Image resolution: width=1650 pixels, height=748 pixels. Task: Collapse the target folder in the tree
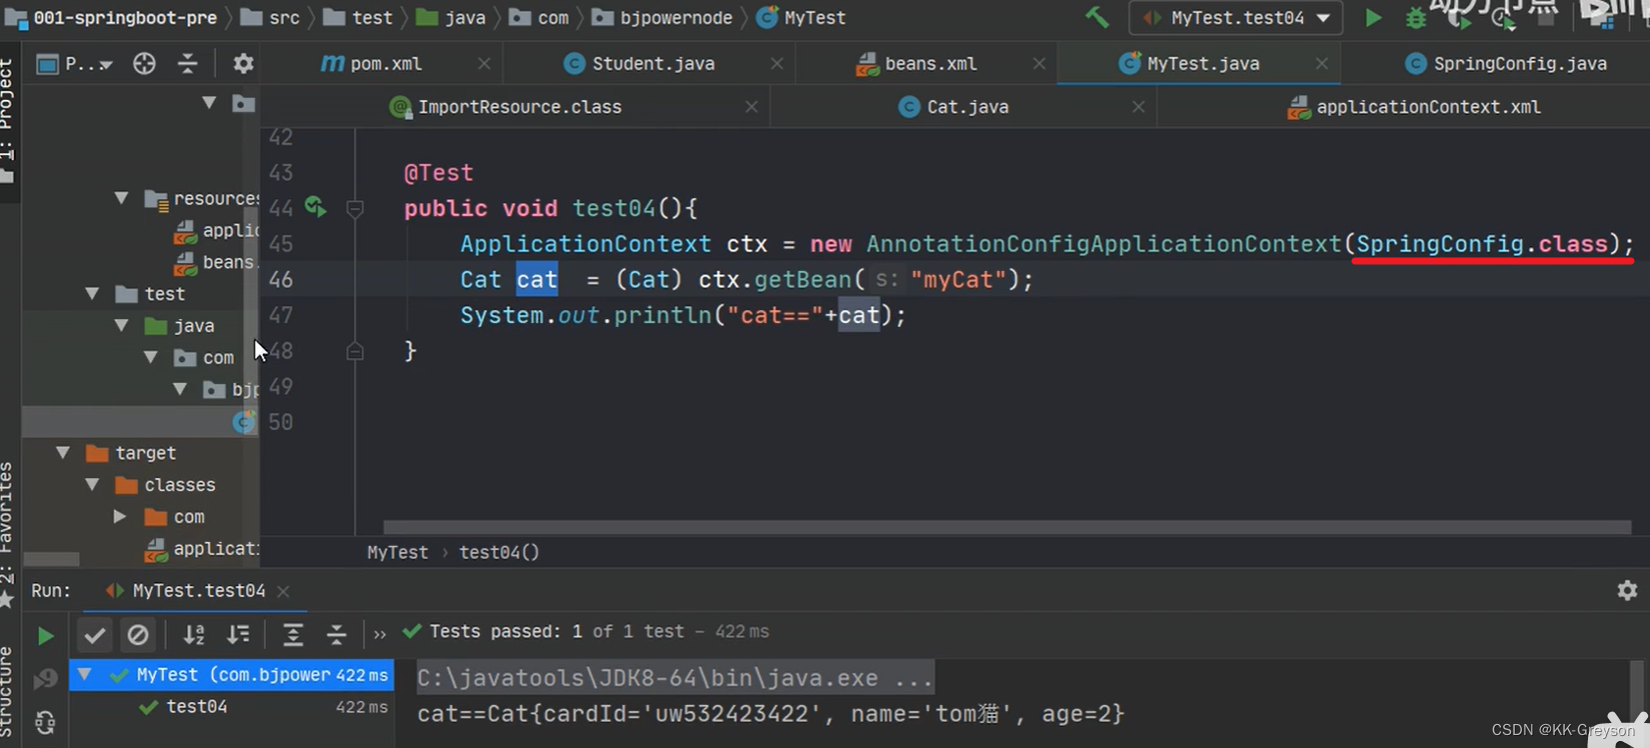(x=63, y=453)
